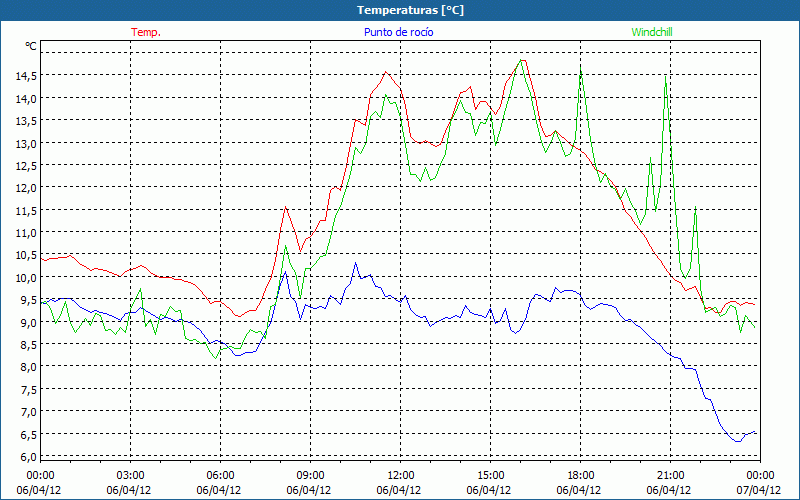Click the 06/04/12 date beneath the 09:00 label
This screenshot has width=800, height=500.
point(309,490)
